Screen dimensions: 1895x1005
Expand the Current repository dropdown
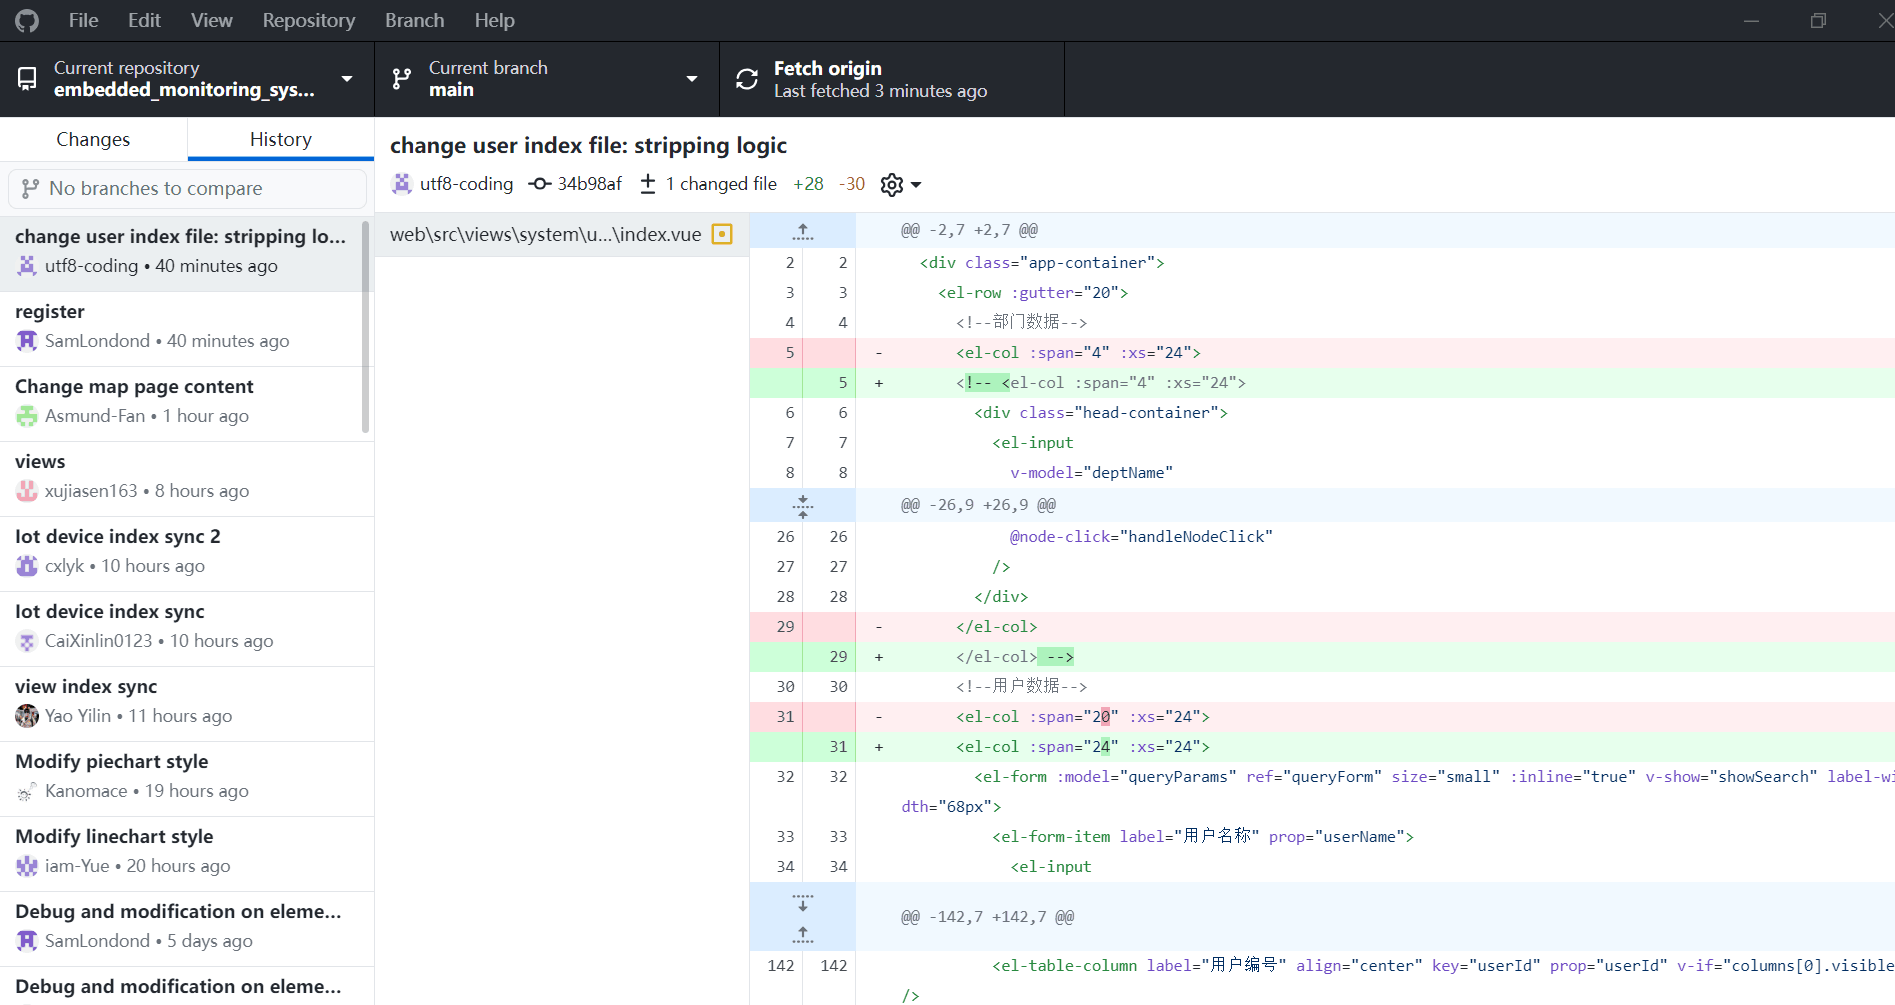(187, 79)
